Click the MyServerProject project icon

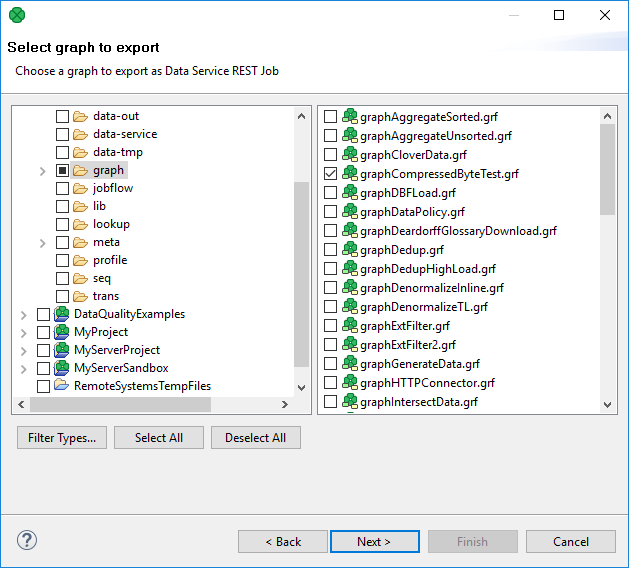pyautogui.click(x=62, y=350)
